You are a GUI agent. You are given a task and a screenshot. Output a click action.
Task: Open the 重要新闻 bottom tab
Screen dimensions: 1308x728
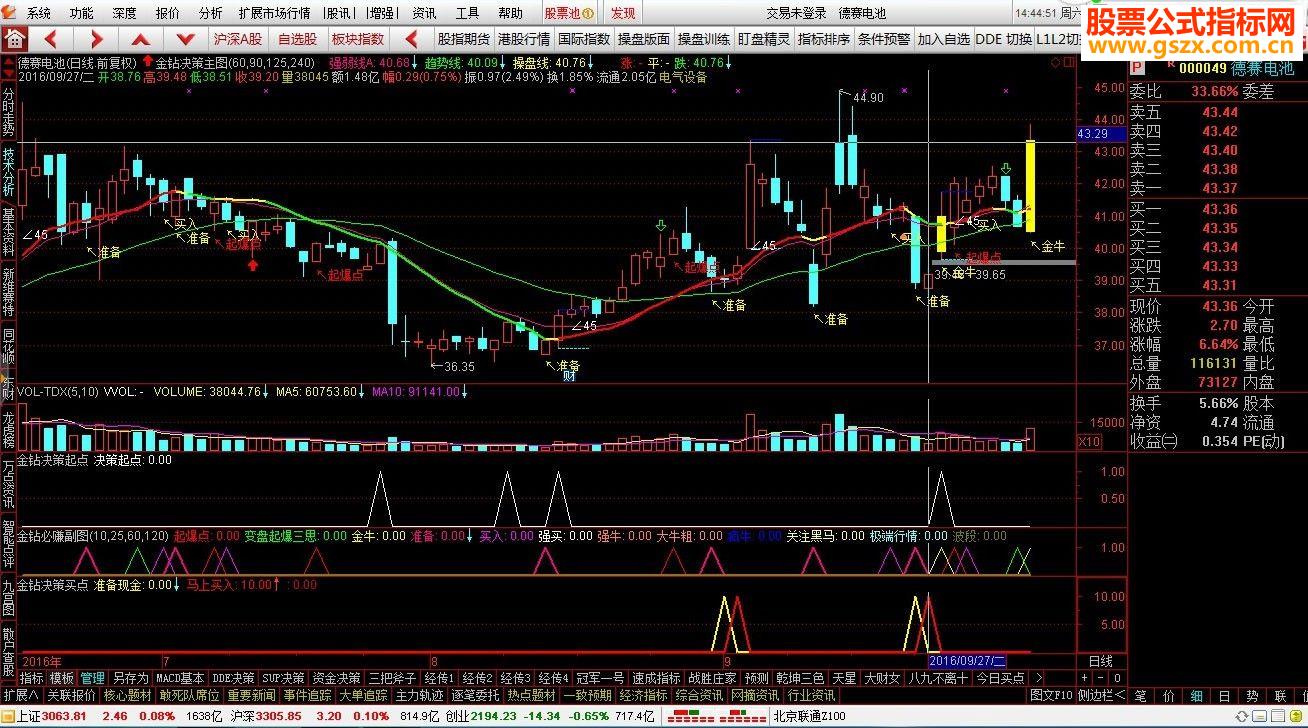click(250, 695)
